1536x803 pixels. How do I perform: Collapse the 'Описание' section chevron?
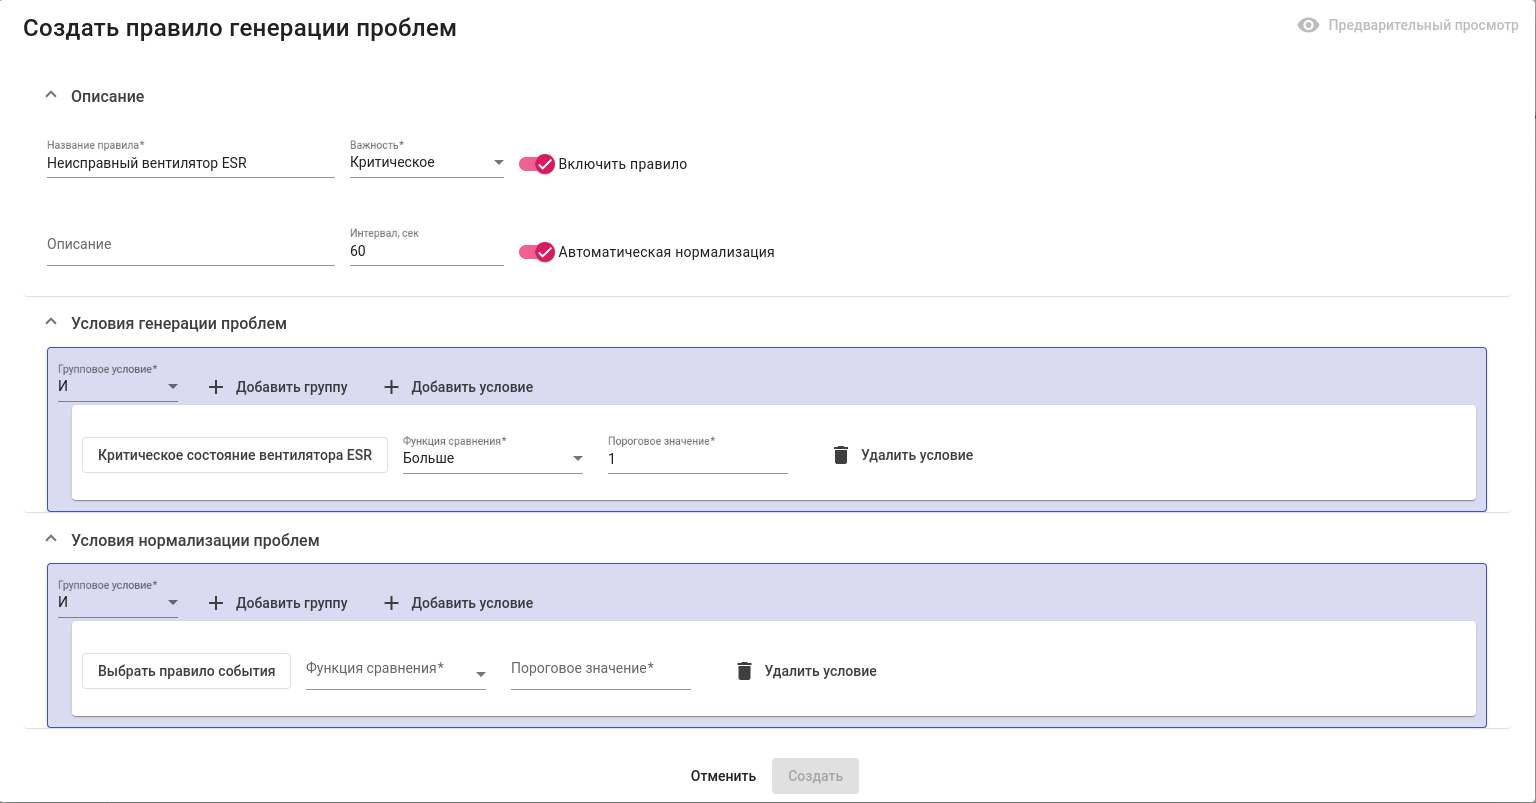(52, 96)
